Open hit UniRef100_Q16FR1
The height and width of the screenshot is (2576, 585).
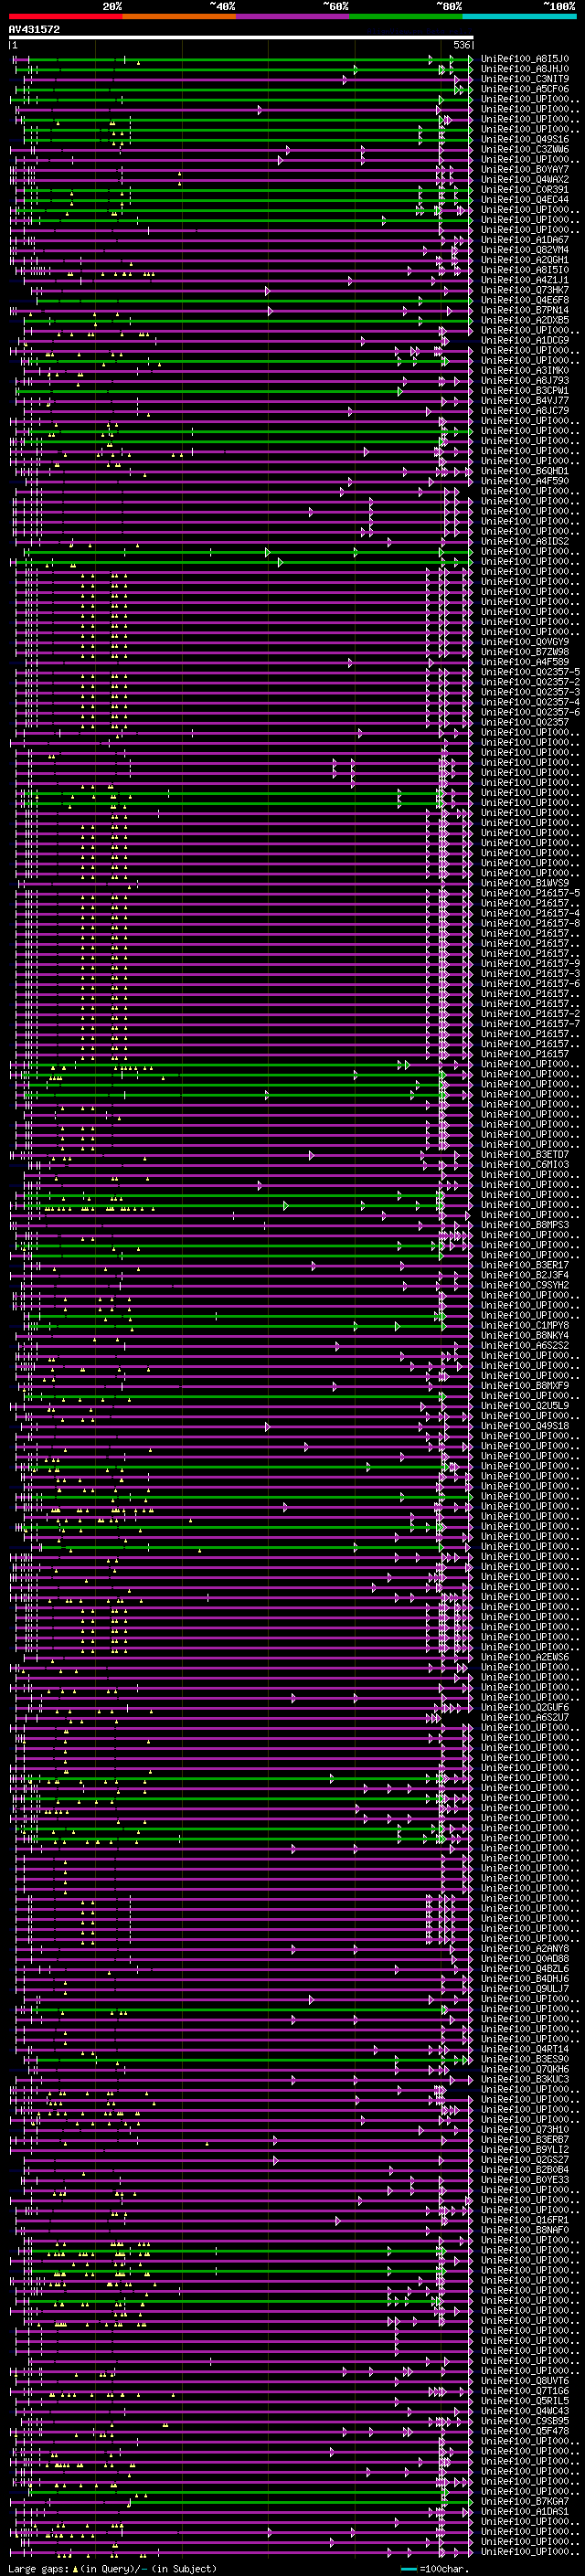point(524,2219)
